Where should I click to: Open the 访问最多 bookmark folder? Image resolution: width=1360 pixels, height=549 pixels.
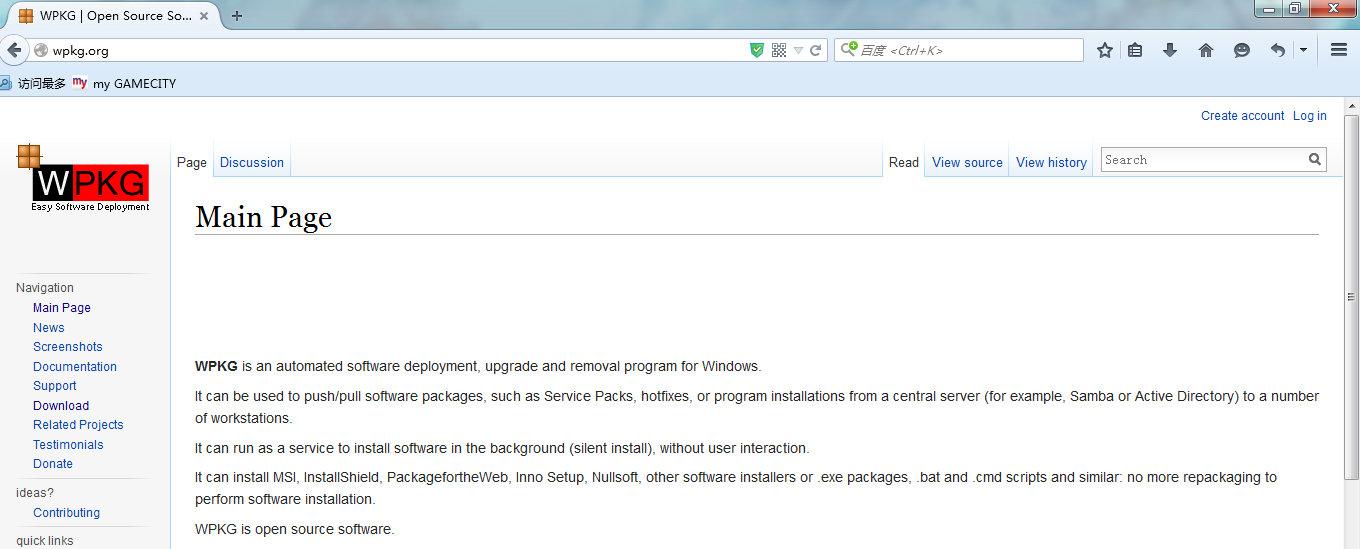33,84
